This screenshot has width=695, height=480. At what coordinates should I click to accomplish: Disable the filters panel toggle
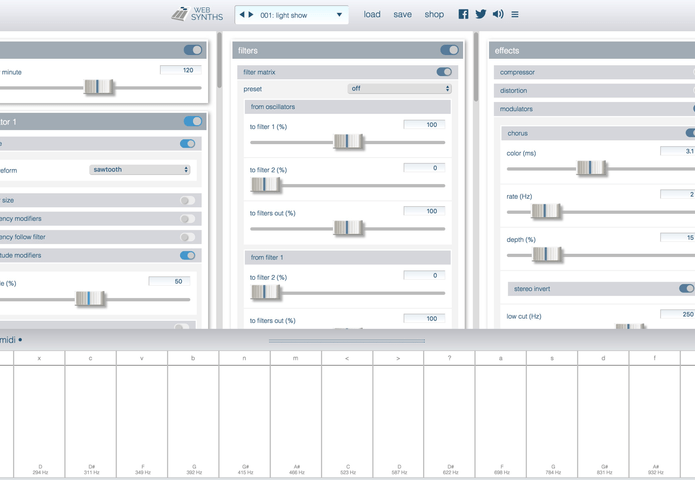click(450, 50)
